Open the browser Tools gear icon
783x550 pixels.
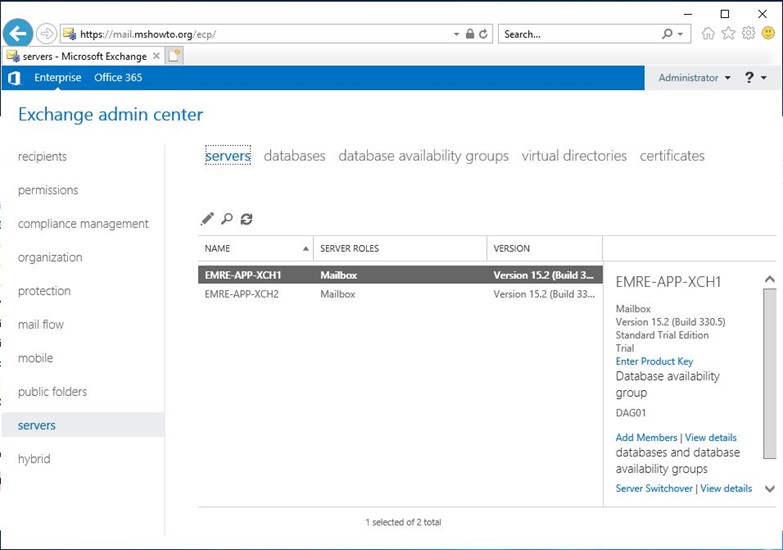coord(748,33)
